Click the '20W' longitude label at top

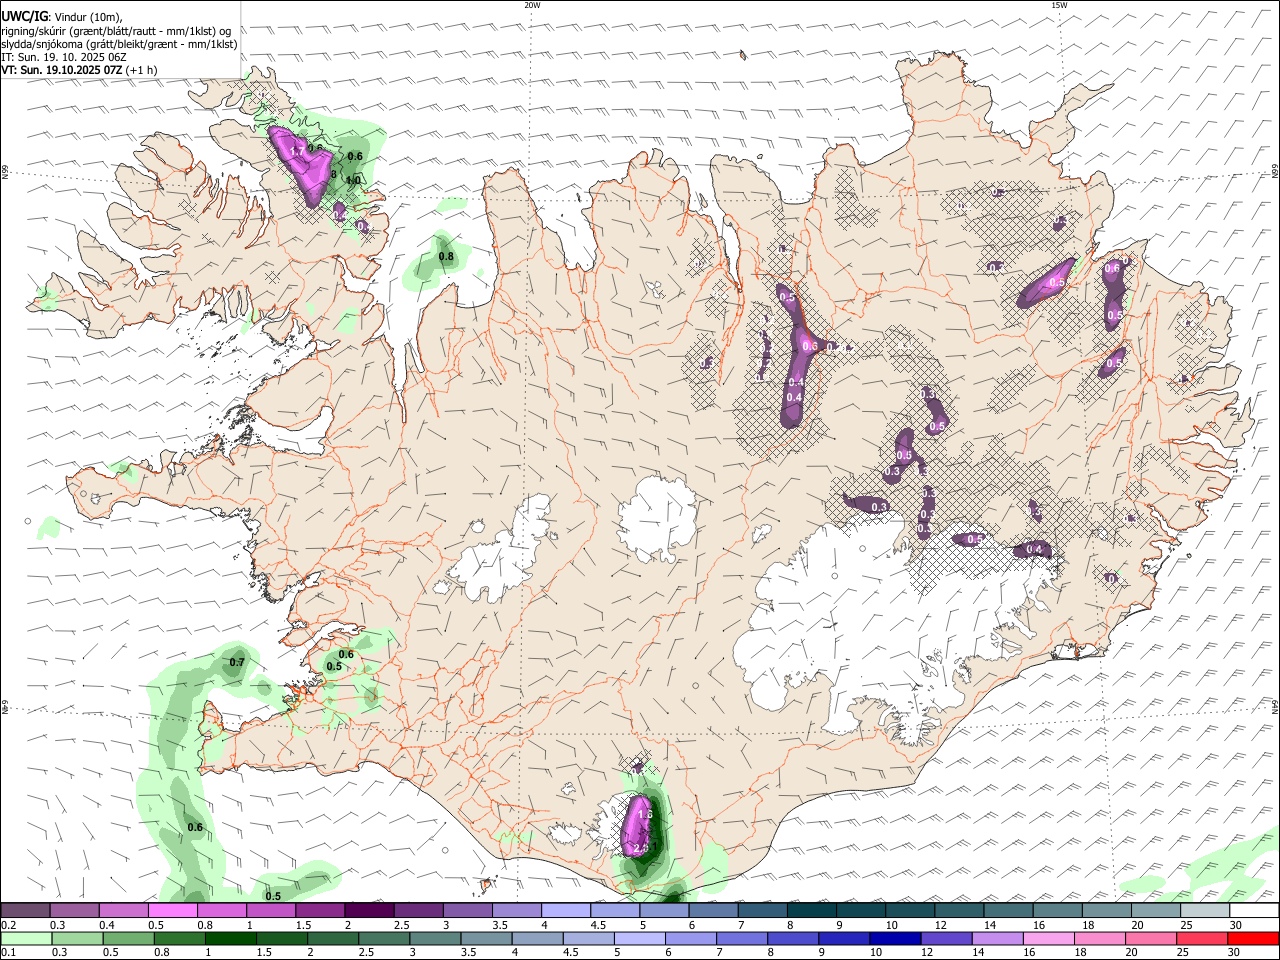pyautogui.click(x=532, y=5)
